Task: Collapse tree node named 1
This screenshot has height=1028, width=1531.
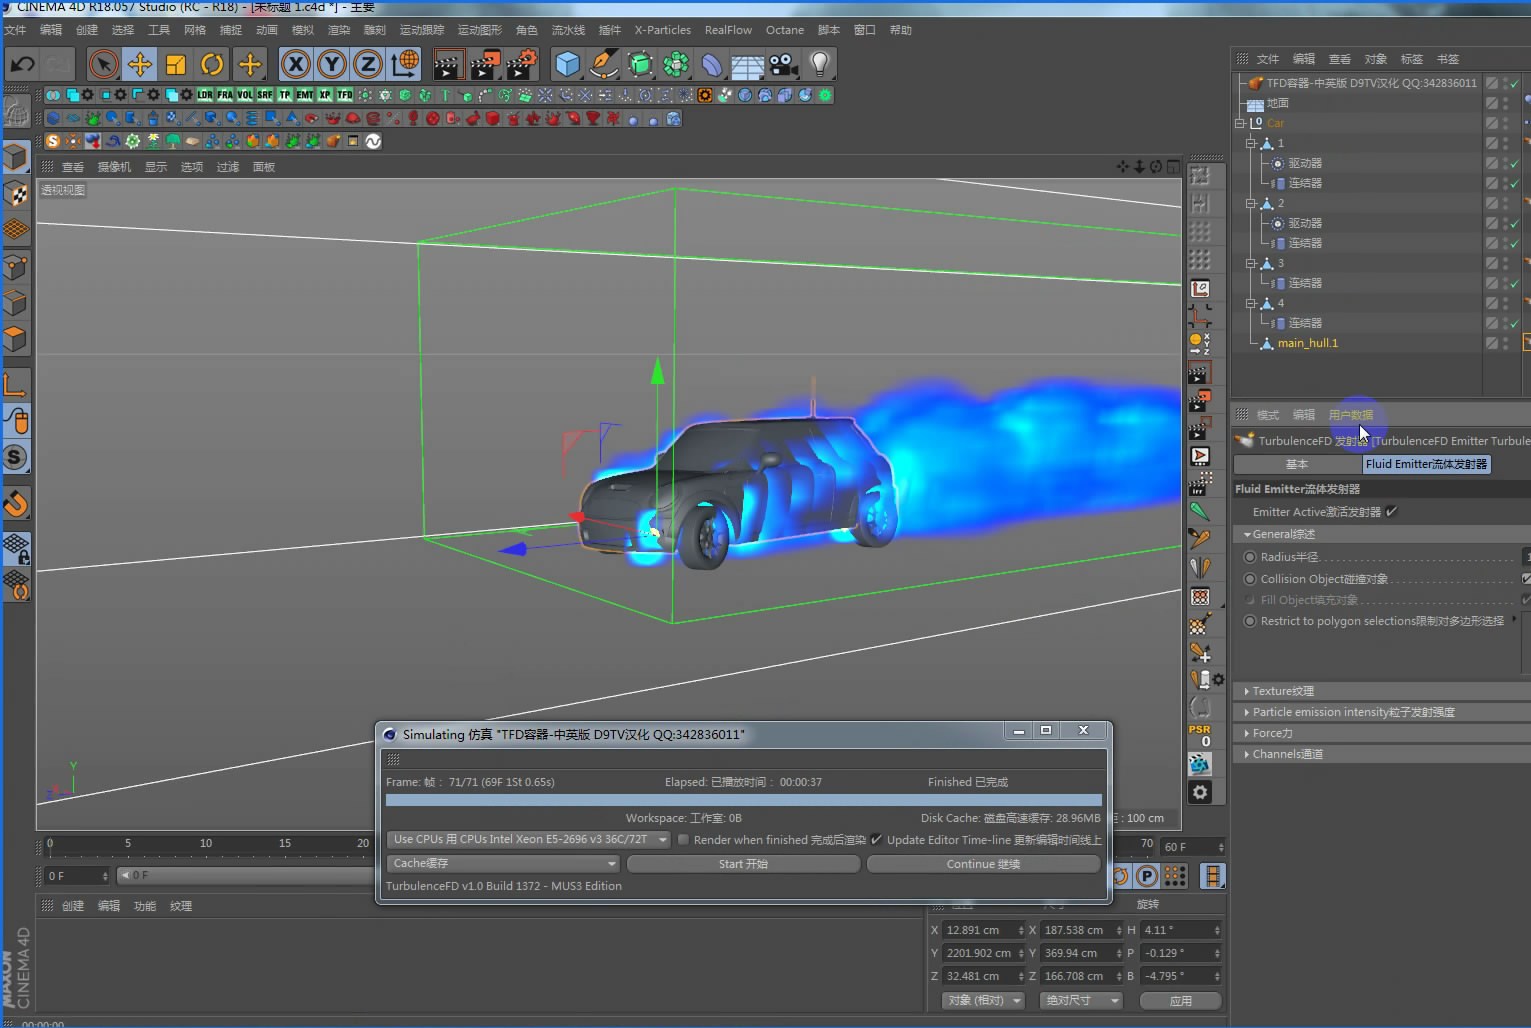Action: 1250,143
